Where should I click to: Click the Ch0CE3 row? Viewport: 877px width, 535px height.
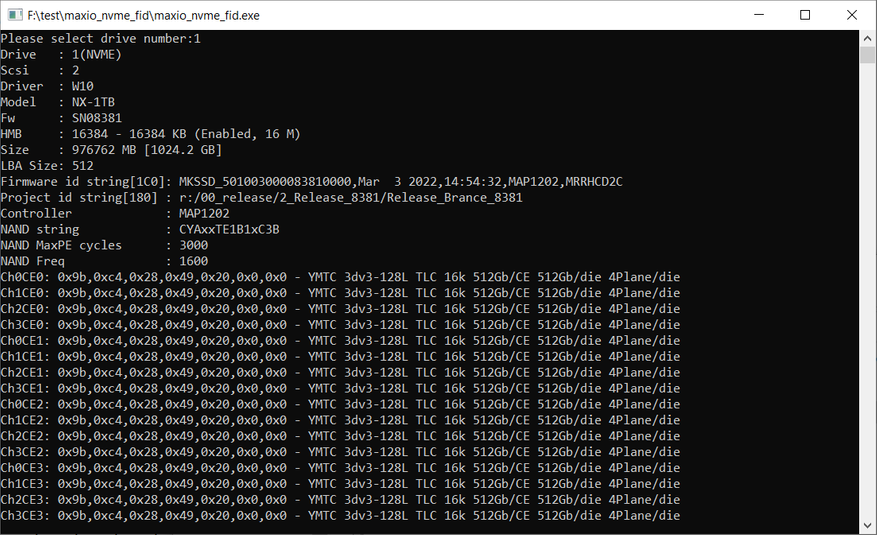341,468
